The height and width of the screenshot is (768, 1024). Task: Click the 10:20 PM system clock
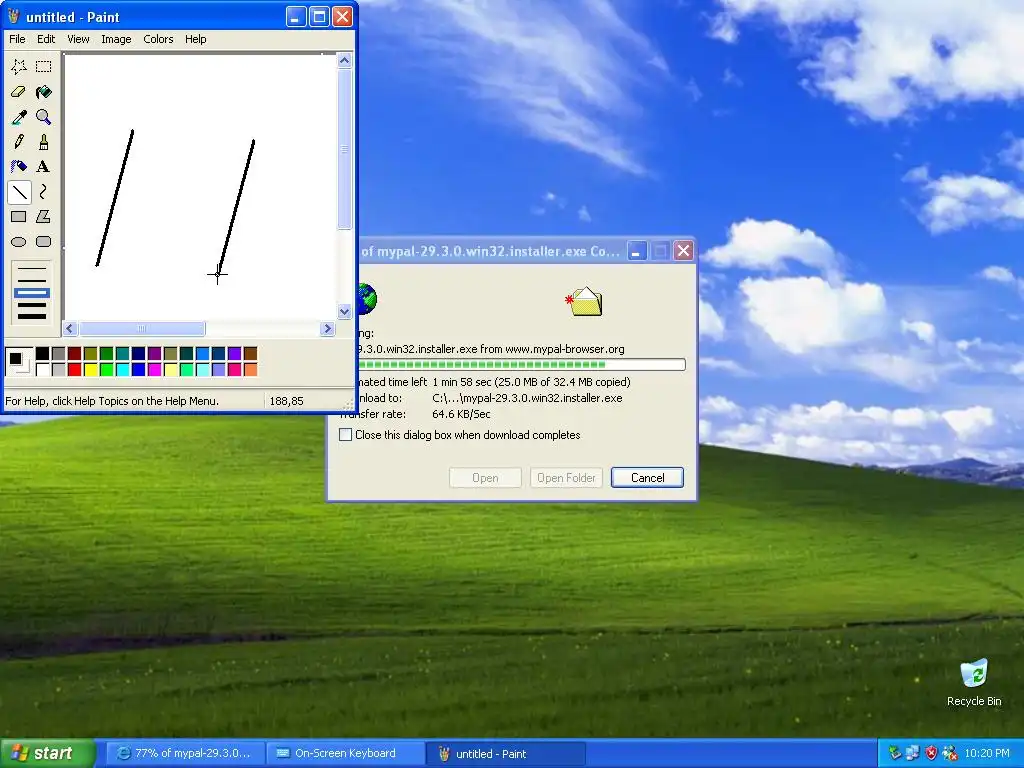click(x=987, y=754)
